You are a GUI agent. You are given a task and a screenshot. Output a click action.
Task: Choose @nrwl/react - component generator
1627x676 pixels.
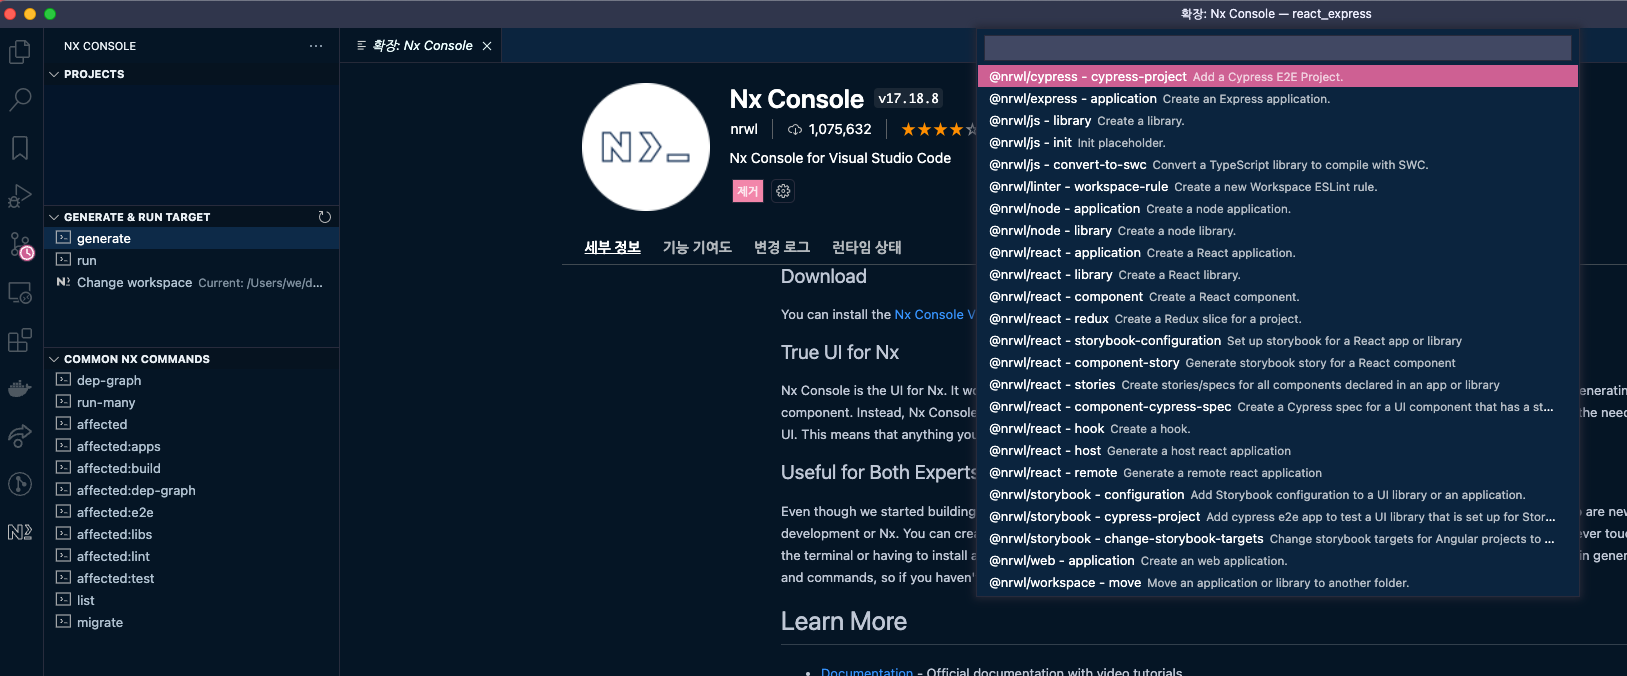coord(1277,297)
